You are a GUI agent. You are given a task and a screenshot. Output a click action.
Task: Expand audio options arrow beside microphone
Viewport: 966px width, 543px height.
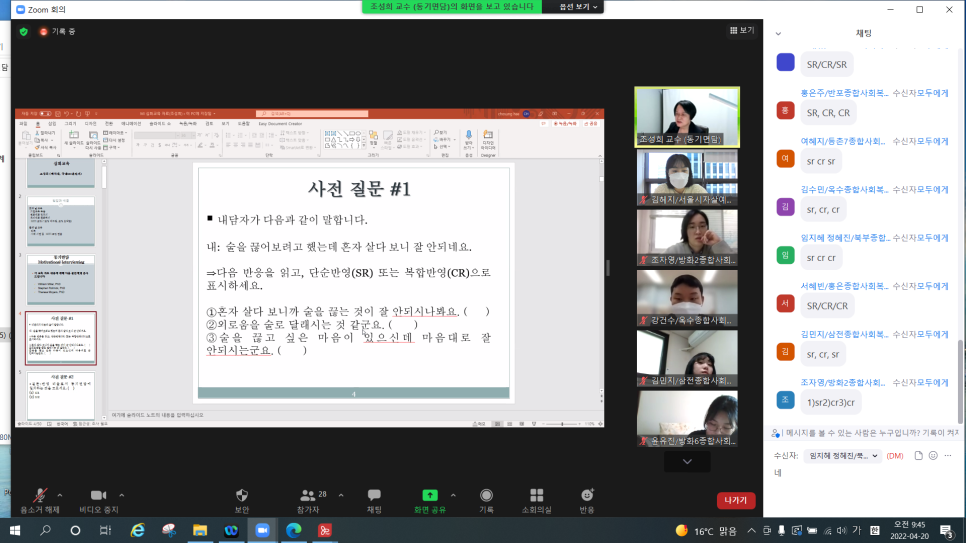60,495
